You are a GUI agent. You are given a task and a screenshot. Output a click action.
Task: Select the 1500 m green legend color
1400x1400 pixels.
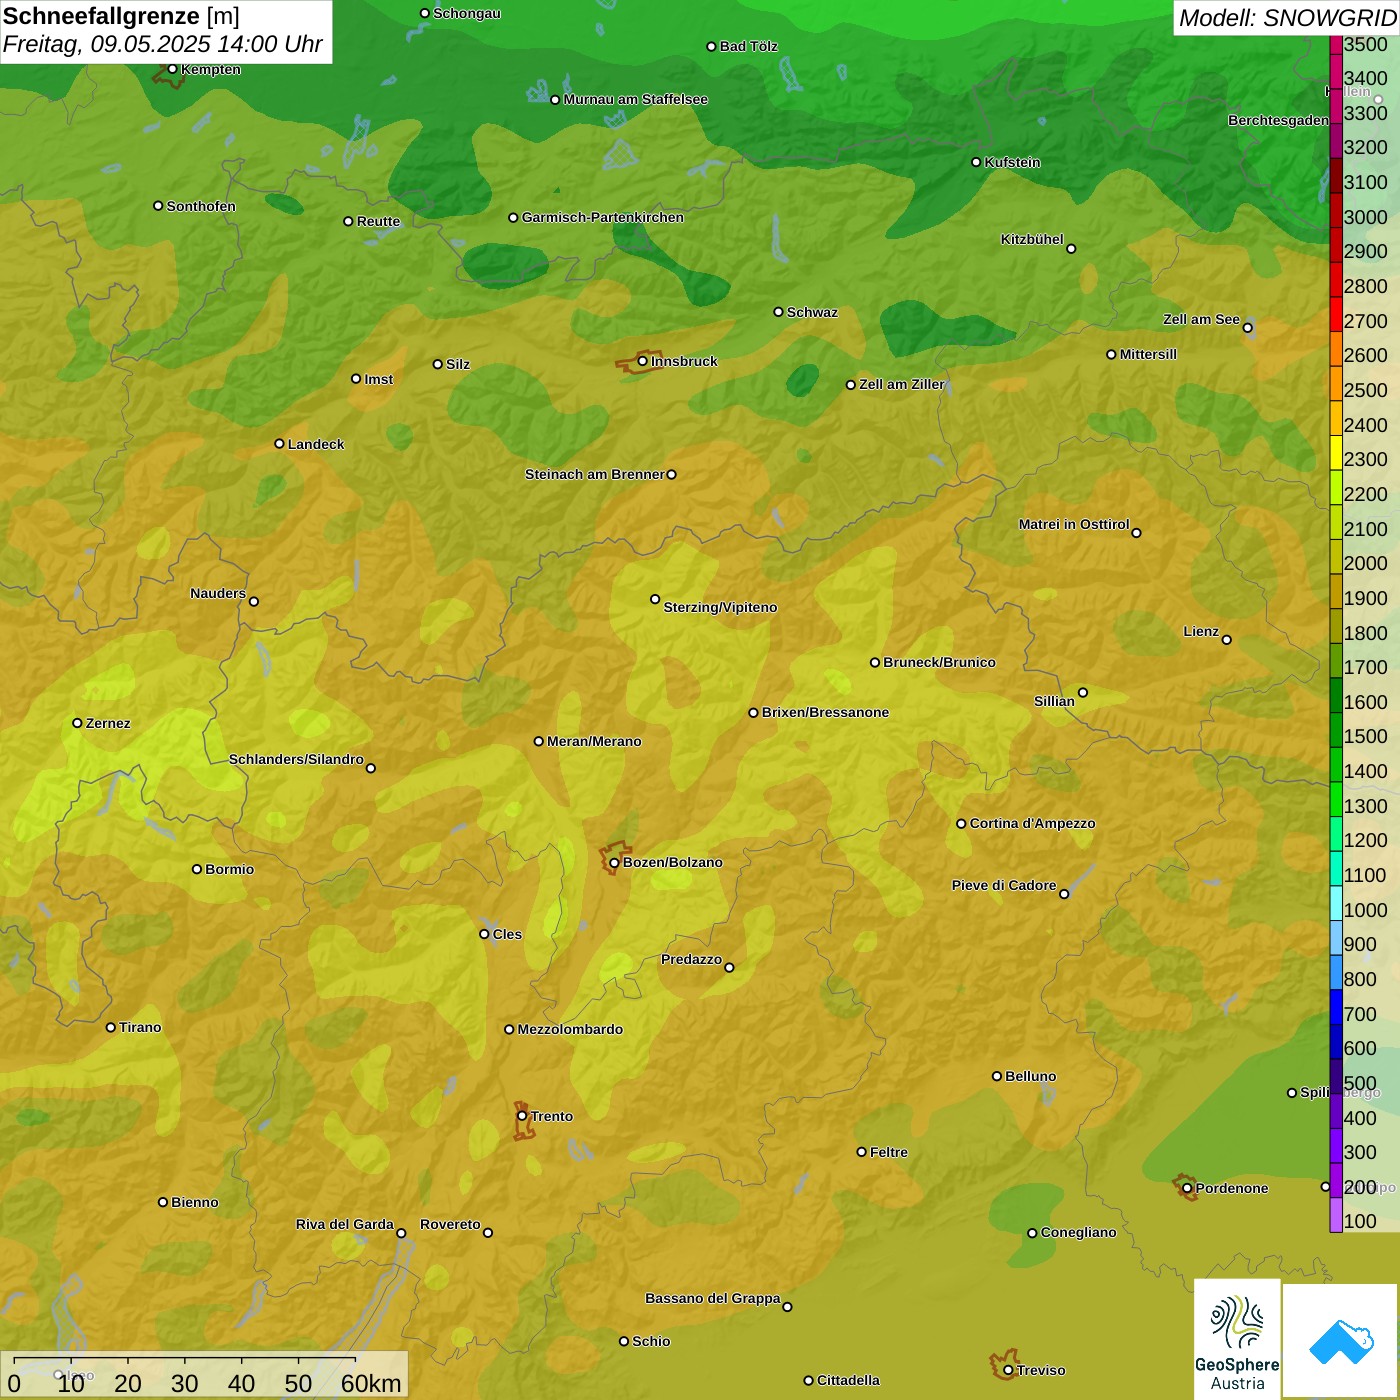pos(1336,730)
